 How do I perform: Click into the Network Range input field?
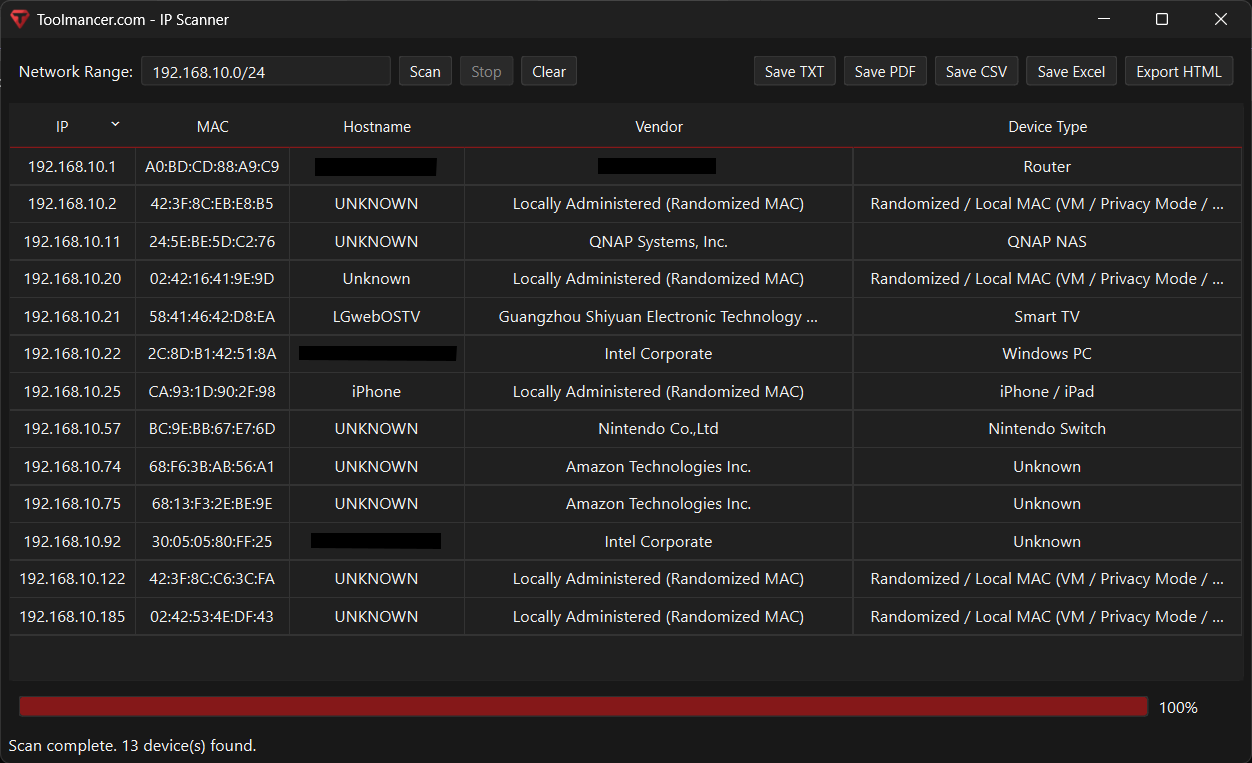265,71
